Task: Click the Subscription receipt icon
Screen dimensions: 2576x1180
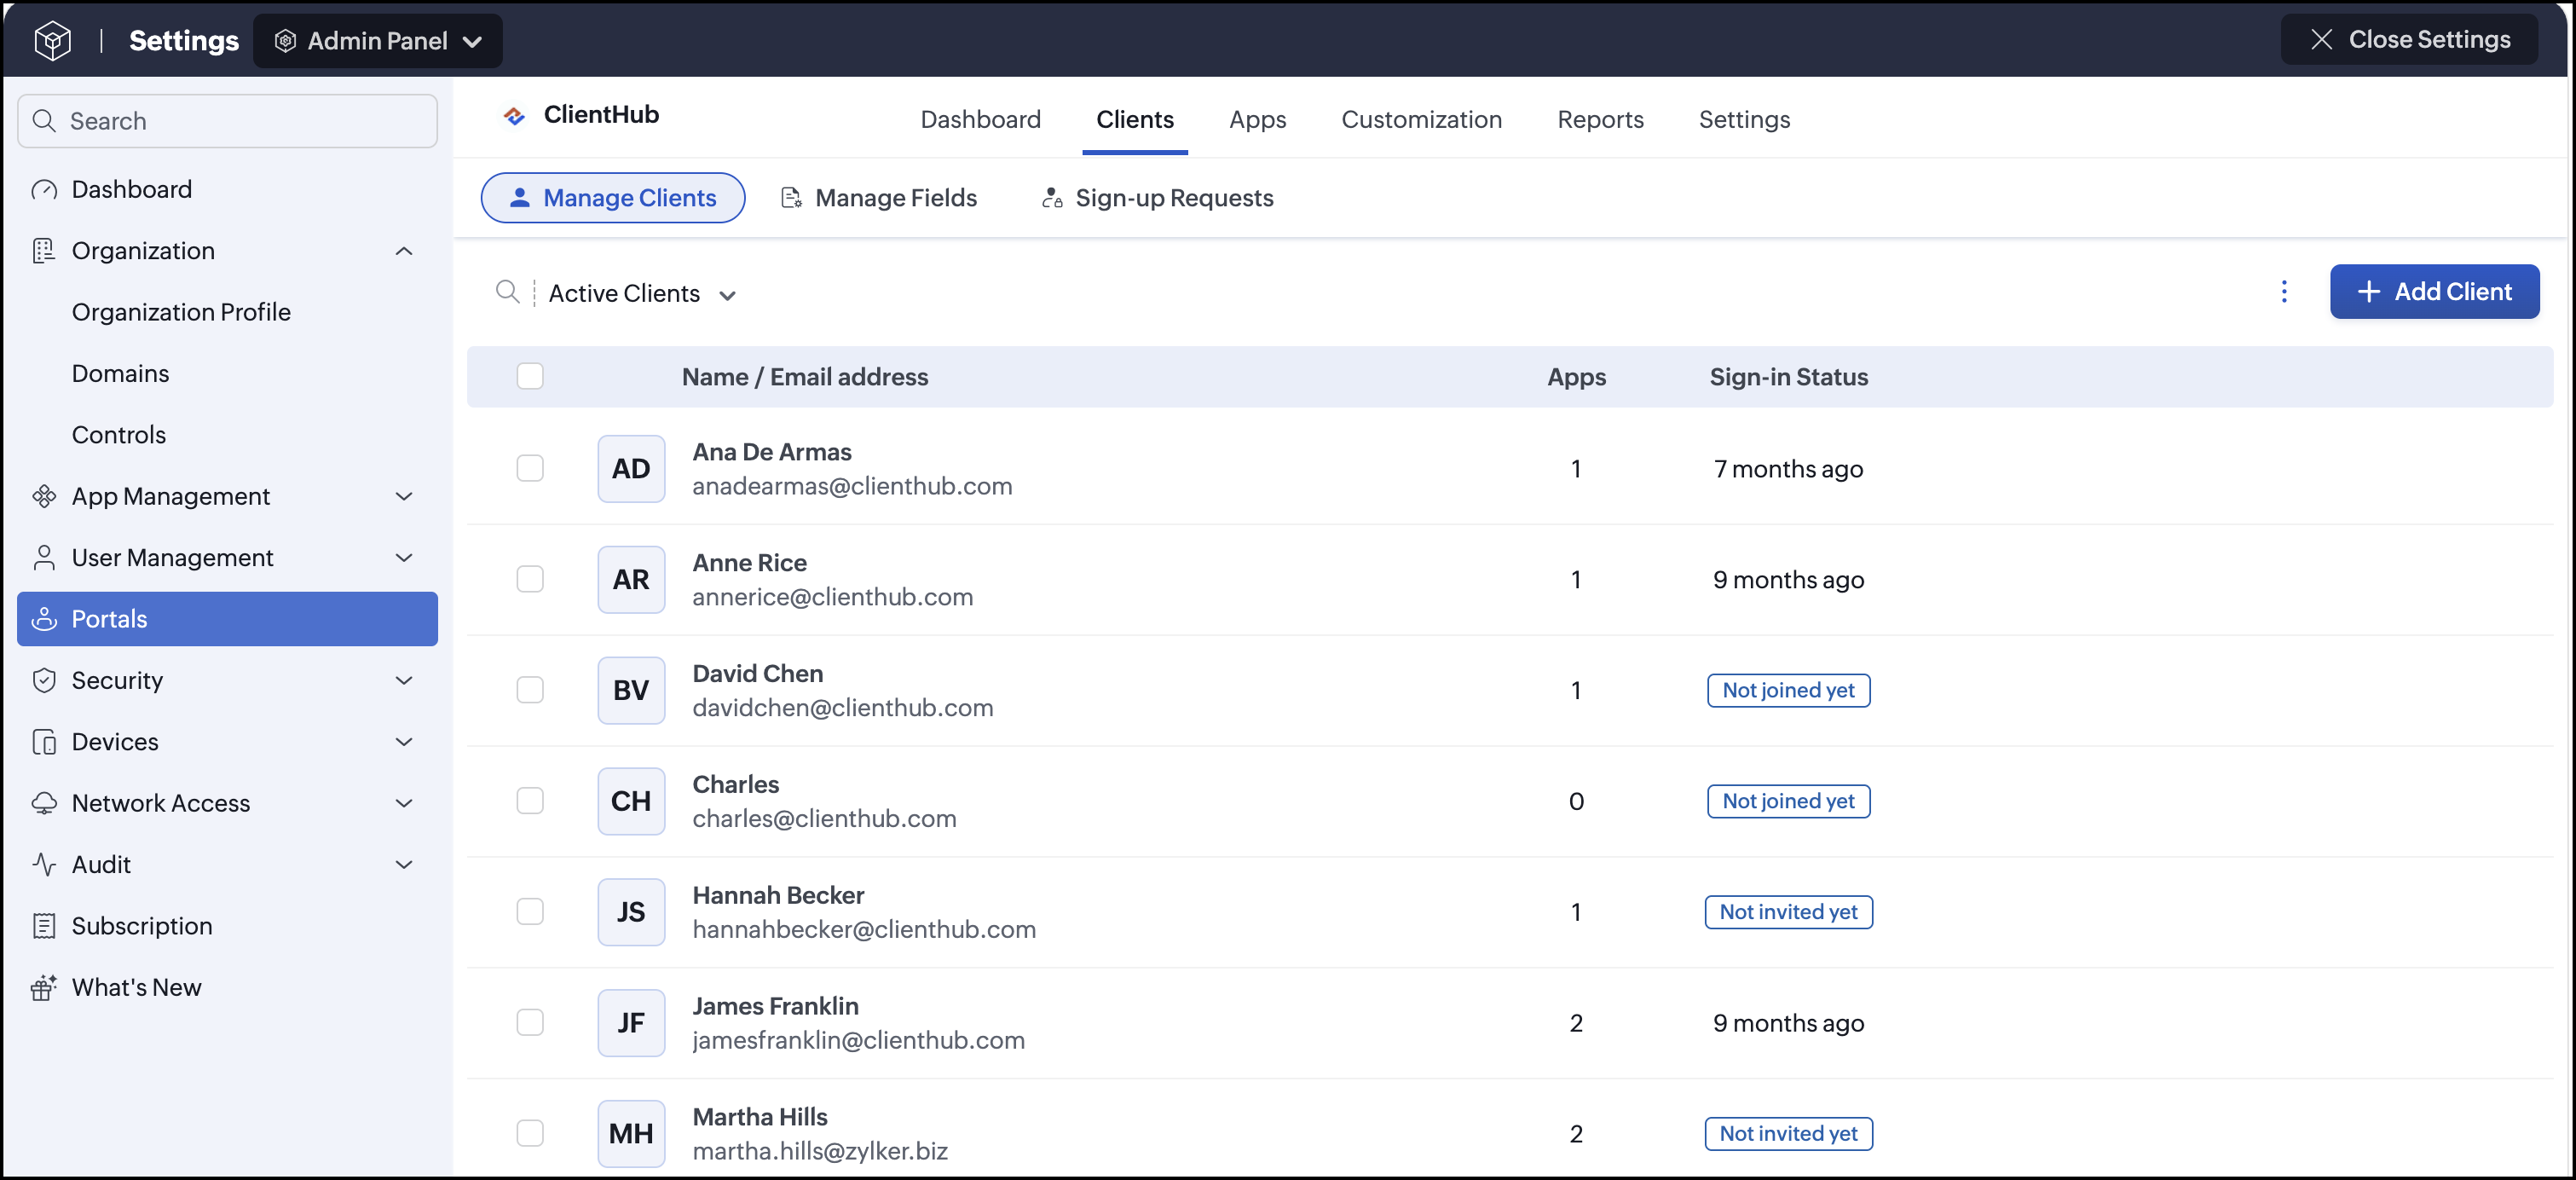Action: [x=44, y=926]
